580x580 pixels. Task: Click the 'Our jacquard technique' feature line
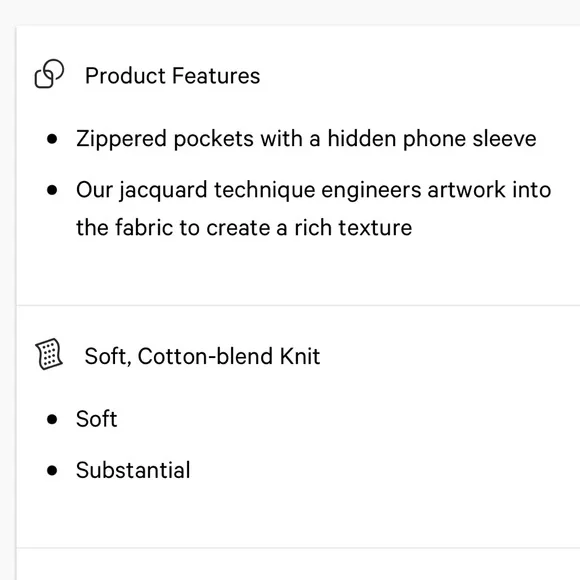coord(313,190)
